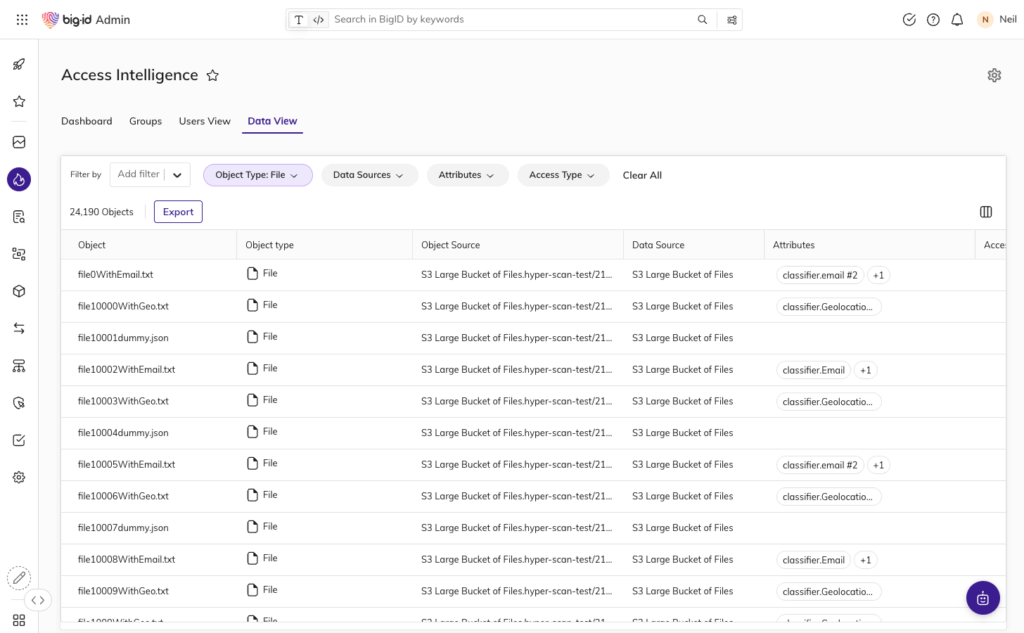Open the chatbot assistant button
Screen dimensions: 1024x633
click(x=982, y=598)
